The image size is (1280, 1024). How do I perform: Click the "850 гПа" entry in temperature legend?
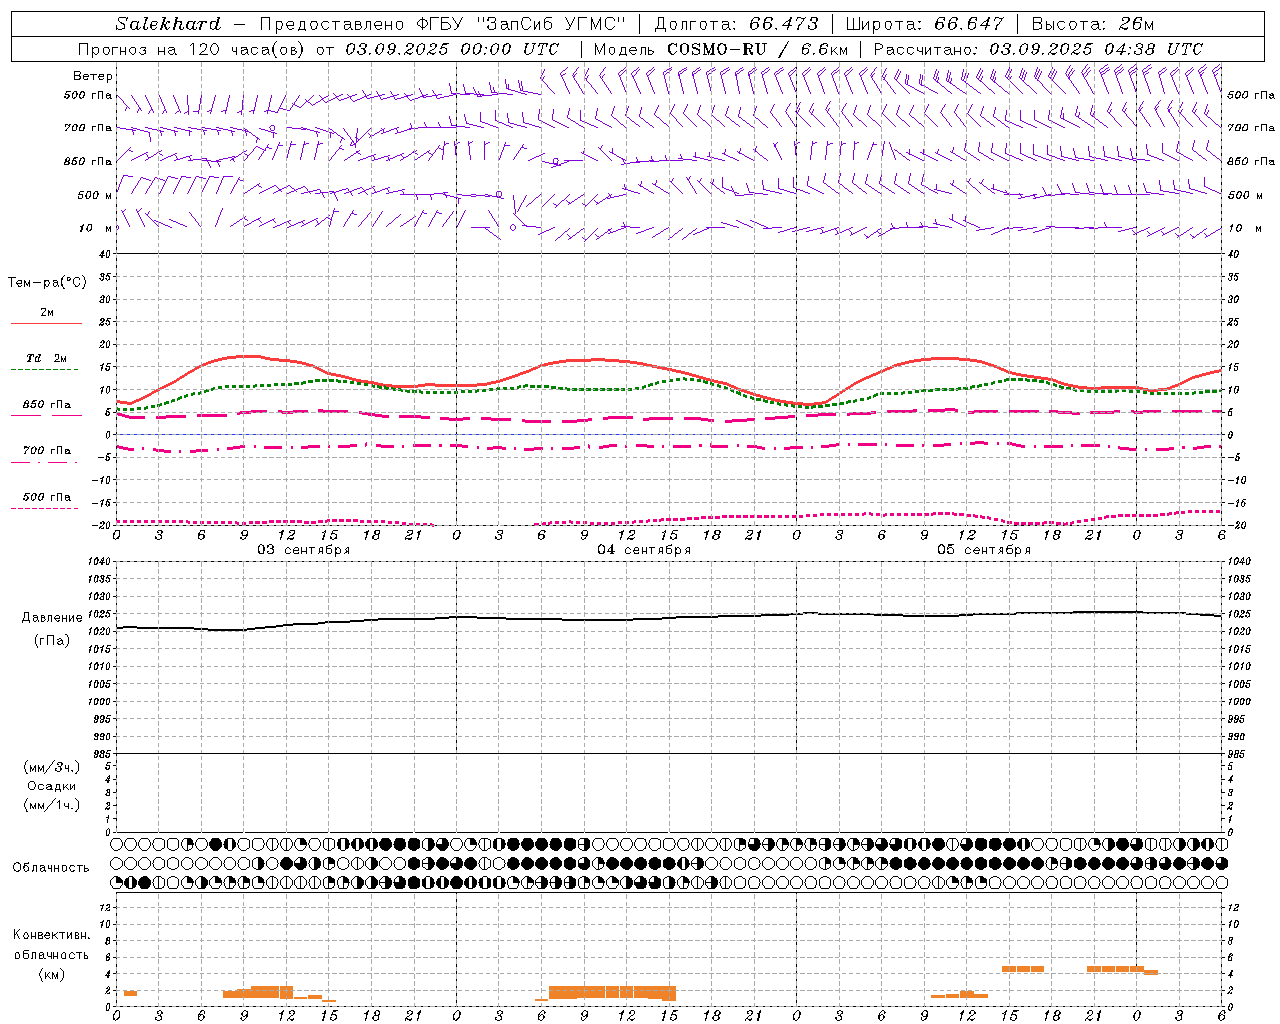[47, 405]
